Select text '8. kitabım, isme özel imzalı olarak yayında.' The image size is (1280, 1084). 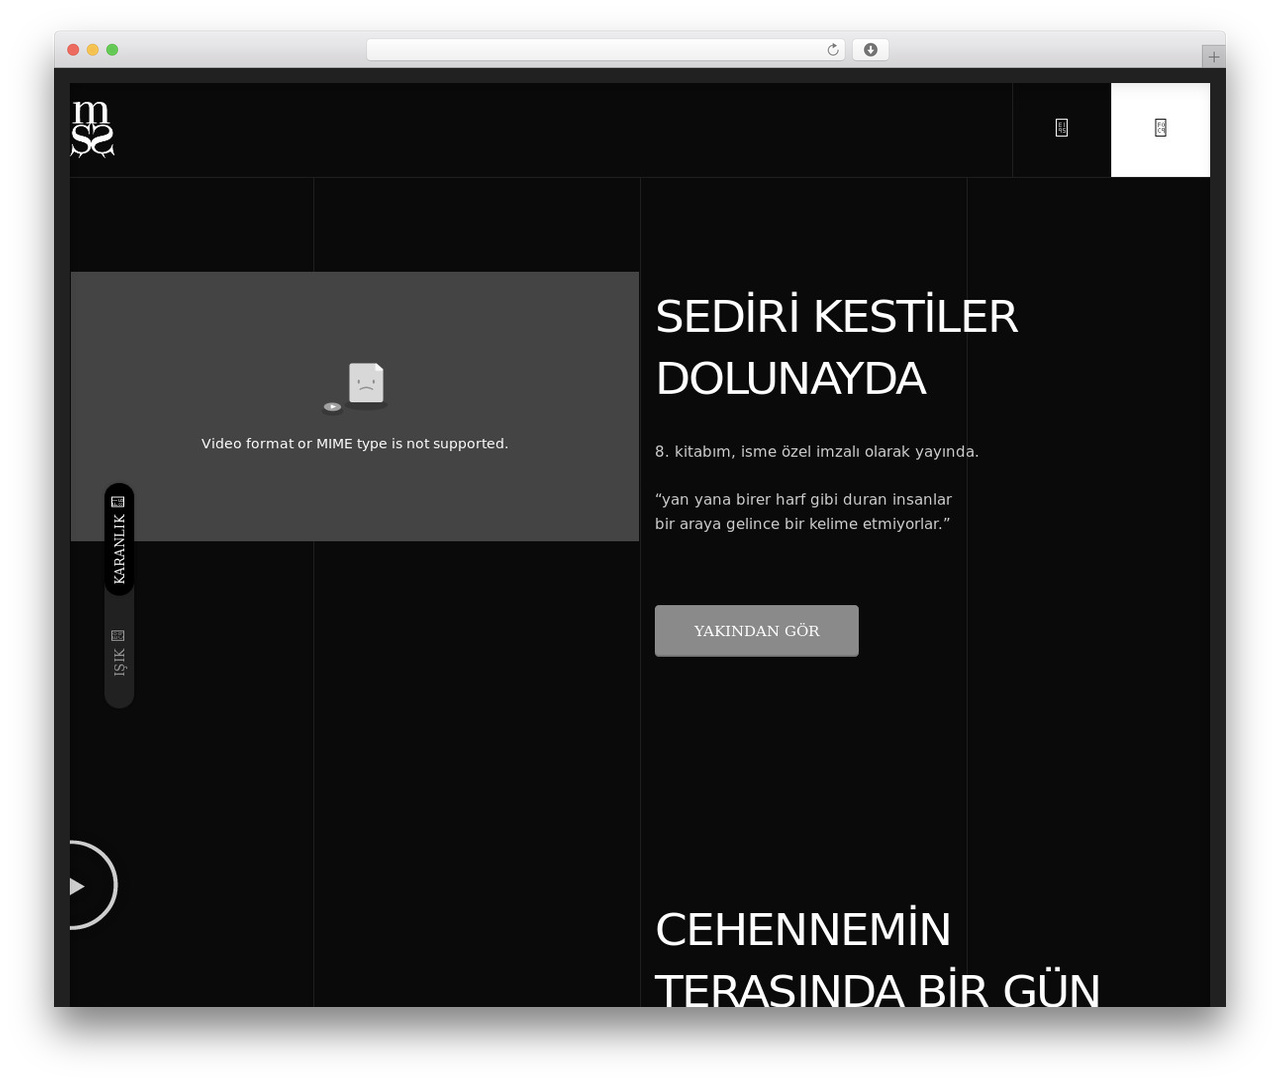coord(817,452)
